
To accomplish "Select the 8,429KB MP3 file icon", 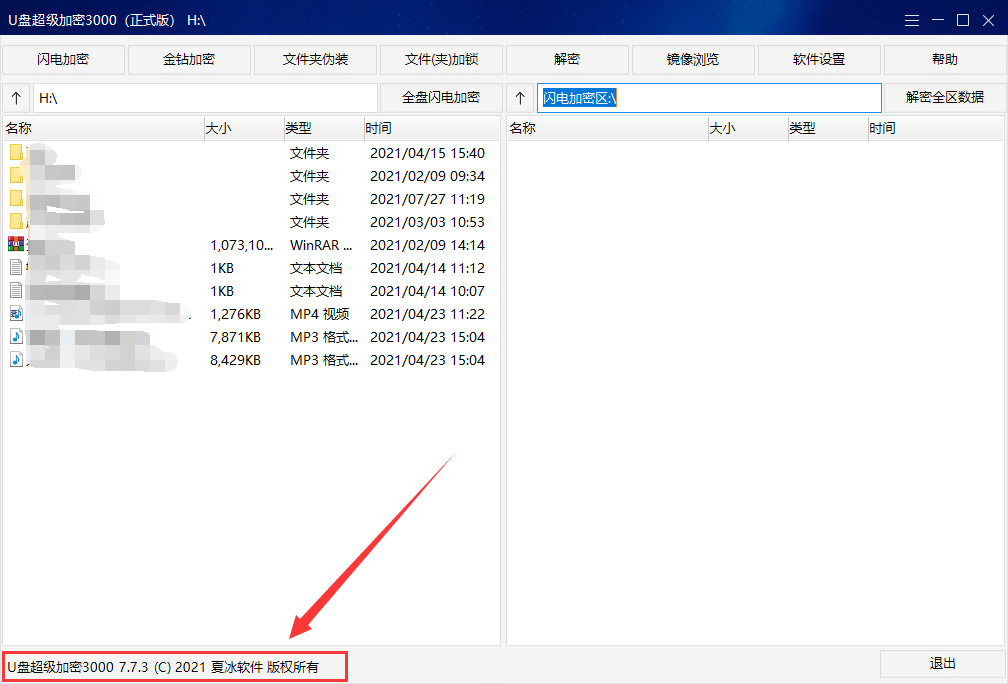I will pyautogui.click(x=16, y=359).
